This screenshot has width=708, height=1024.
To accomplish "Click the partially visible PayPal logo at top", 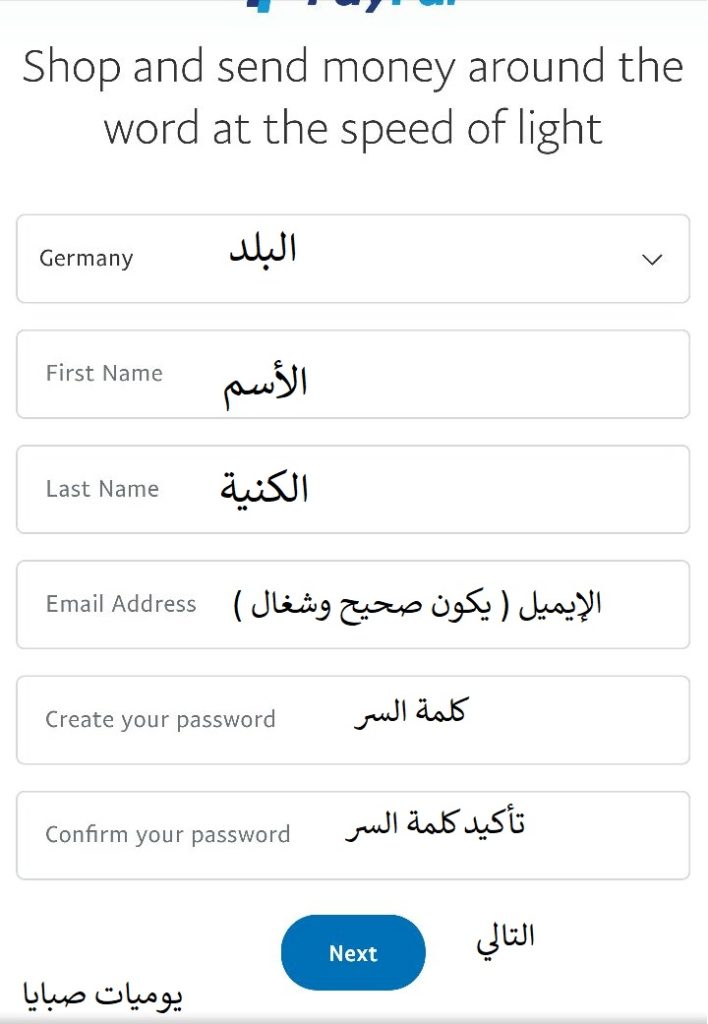I will coord(353,5).
